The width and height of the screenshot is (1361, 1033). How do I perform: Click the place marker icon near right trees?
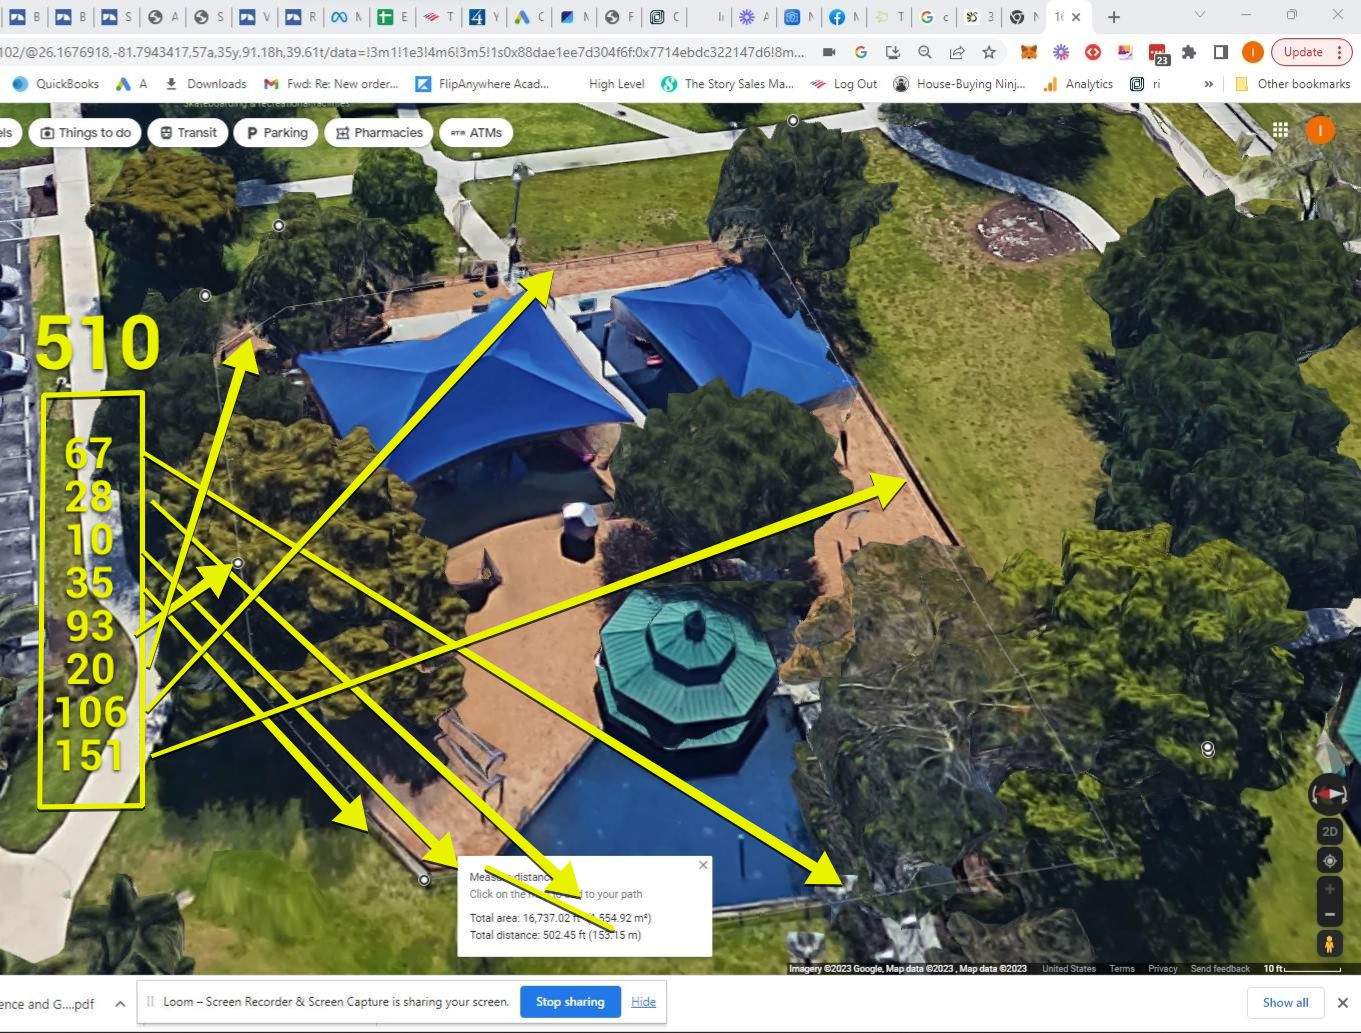(1208, 748)
